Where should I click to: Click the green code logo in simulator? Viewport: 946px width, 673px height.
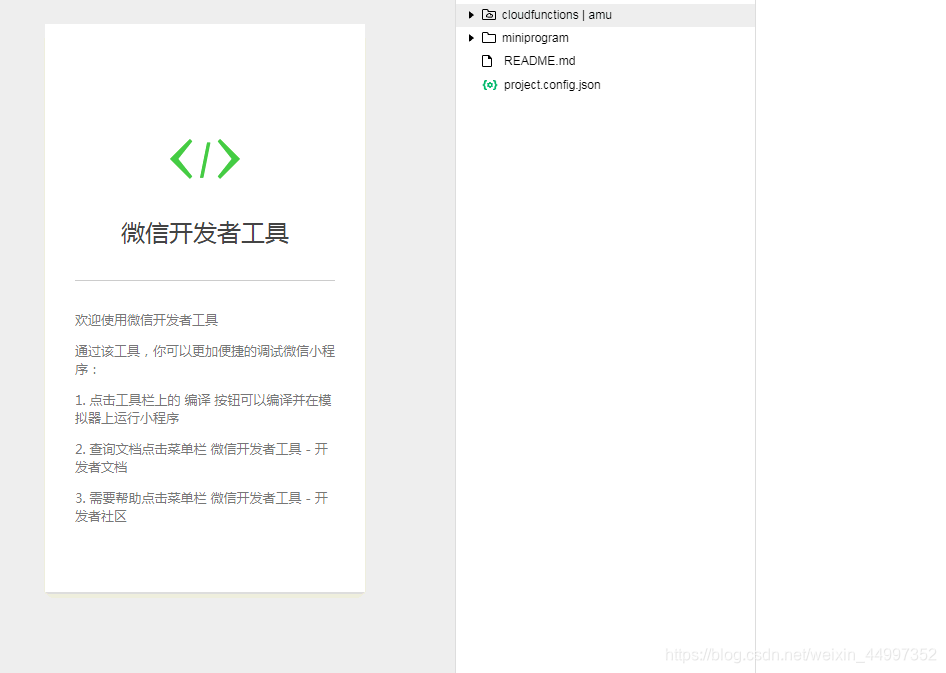205,159
